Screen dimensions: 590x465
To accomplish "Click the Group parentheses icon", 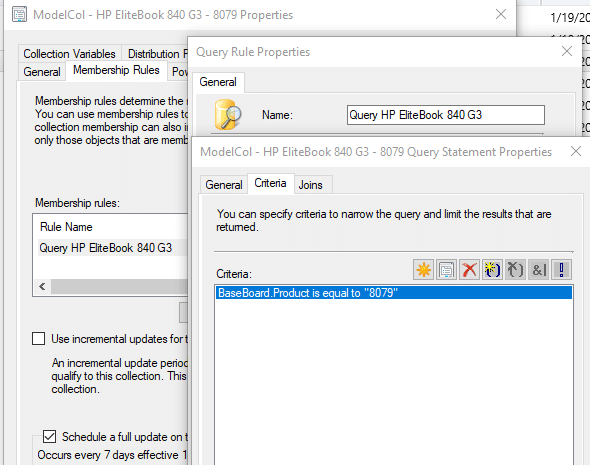I will click(x=492, y=269).
